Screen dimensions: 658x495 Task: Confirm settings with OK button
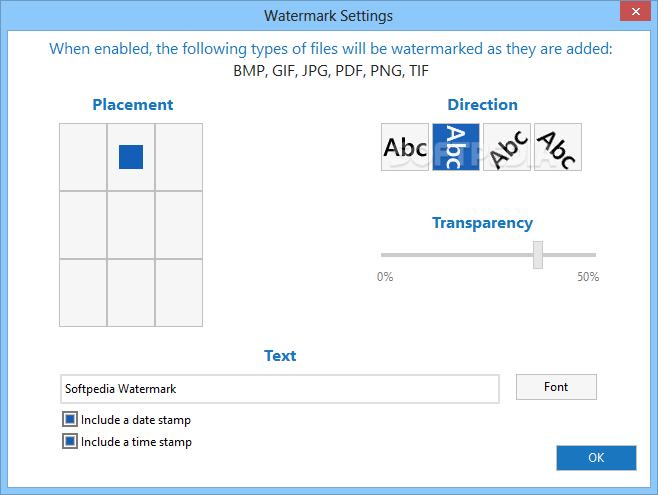(x=596, y=458)
